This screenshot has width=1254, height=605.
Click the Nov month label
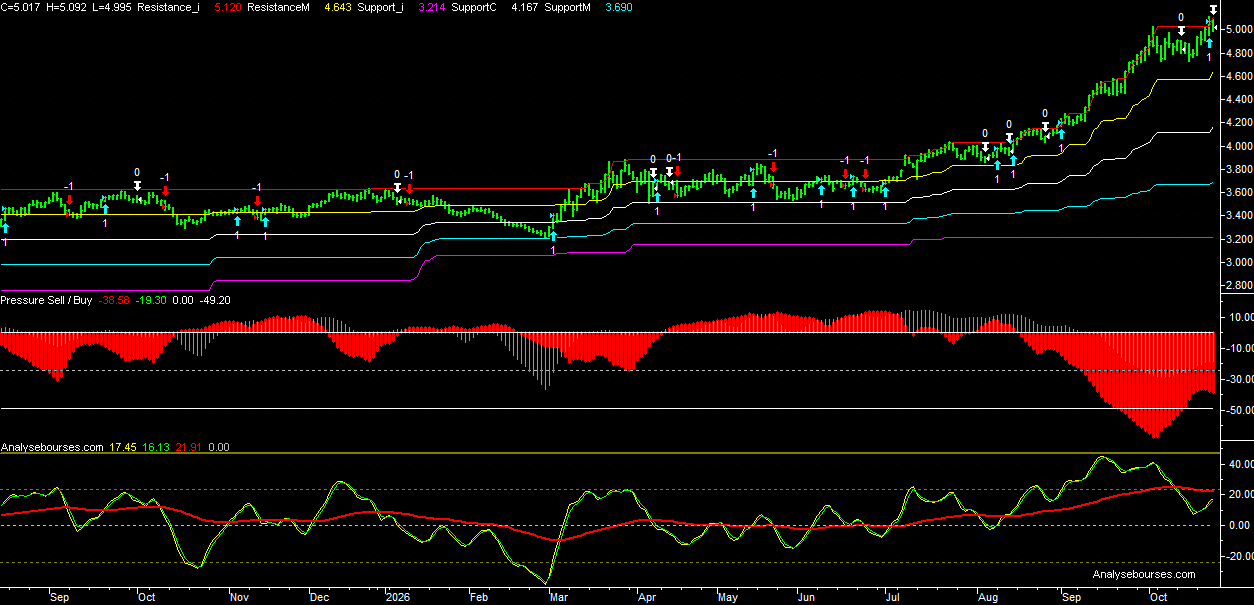pyautogui.click(x=239, y=597)
